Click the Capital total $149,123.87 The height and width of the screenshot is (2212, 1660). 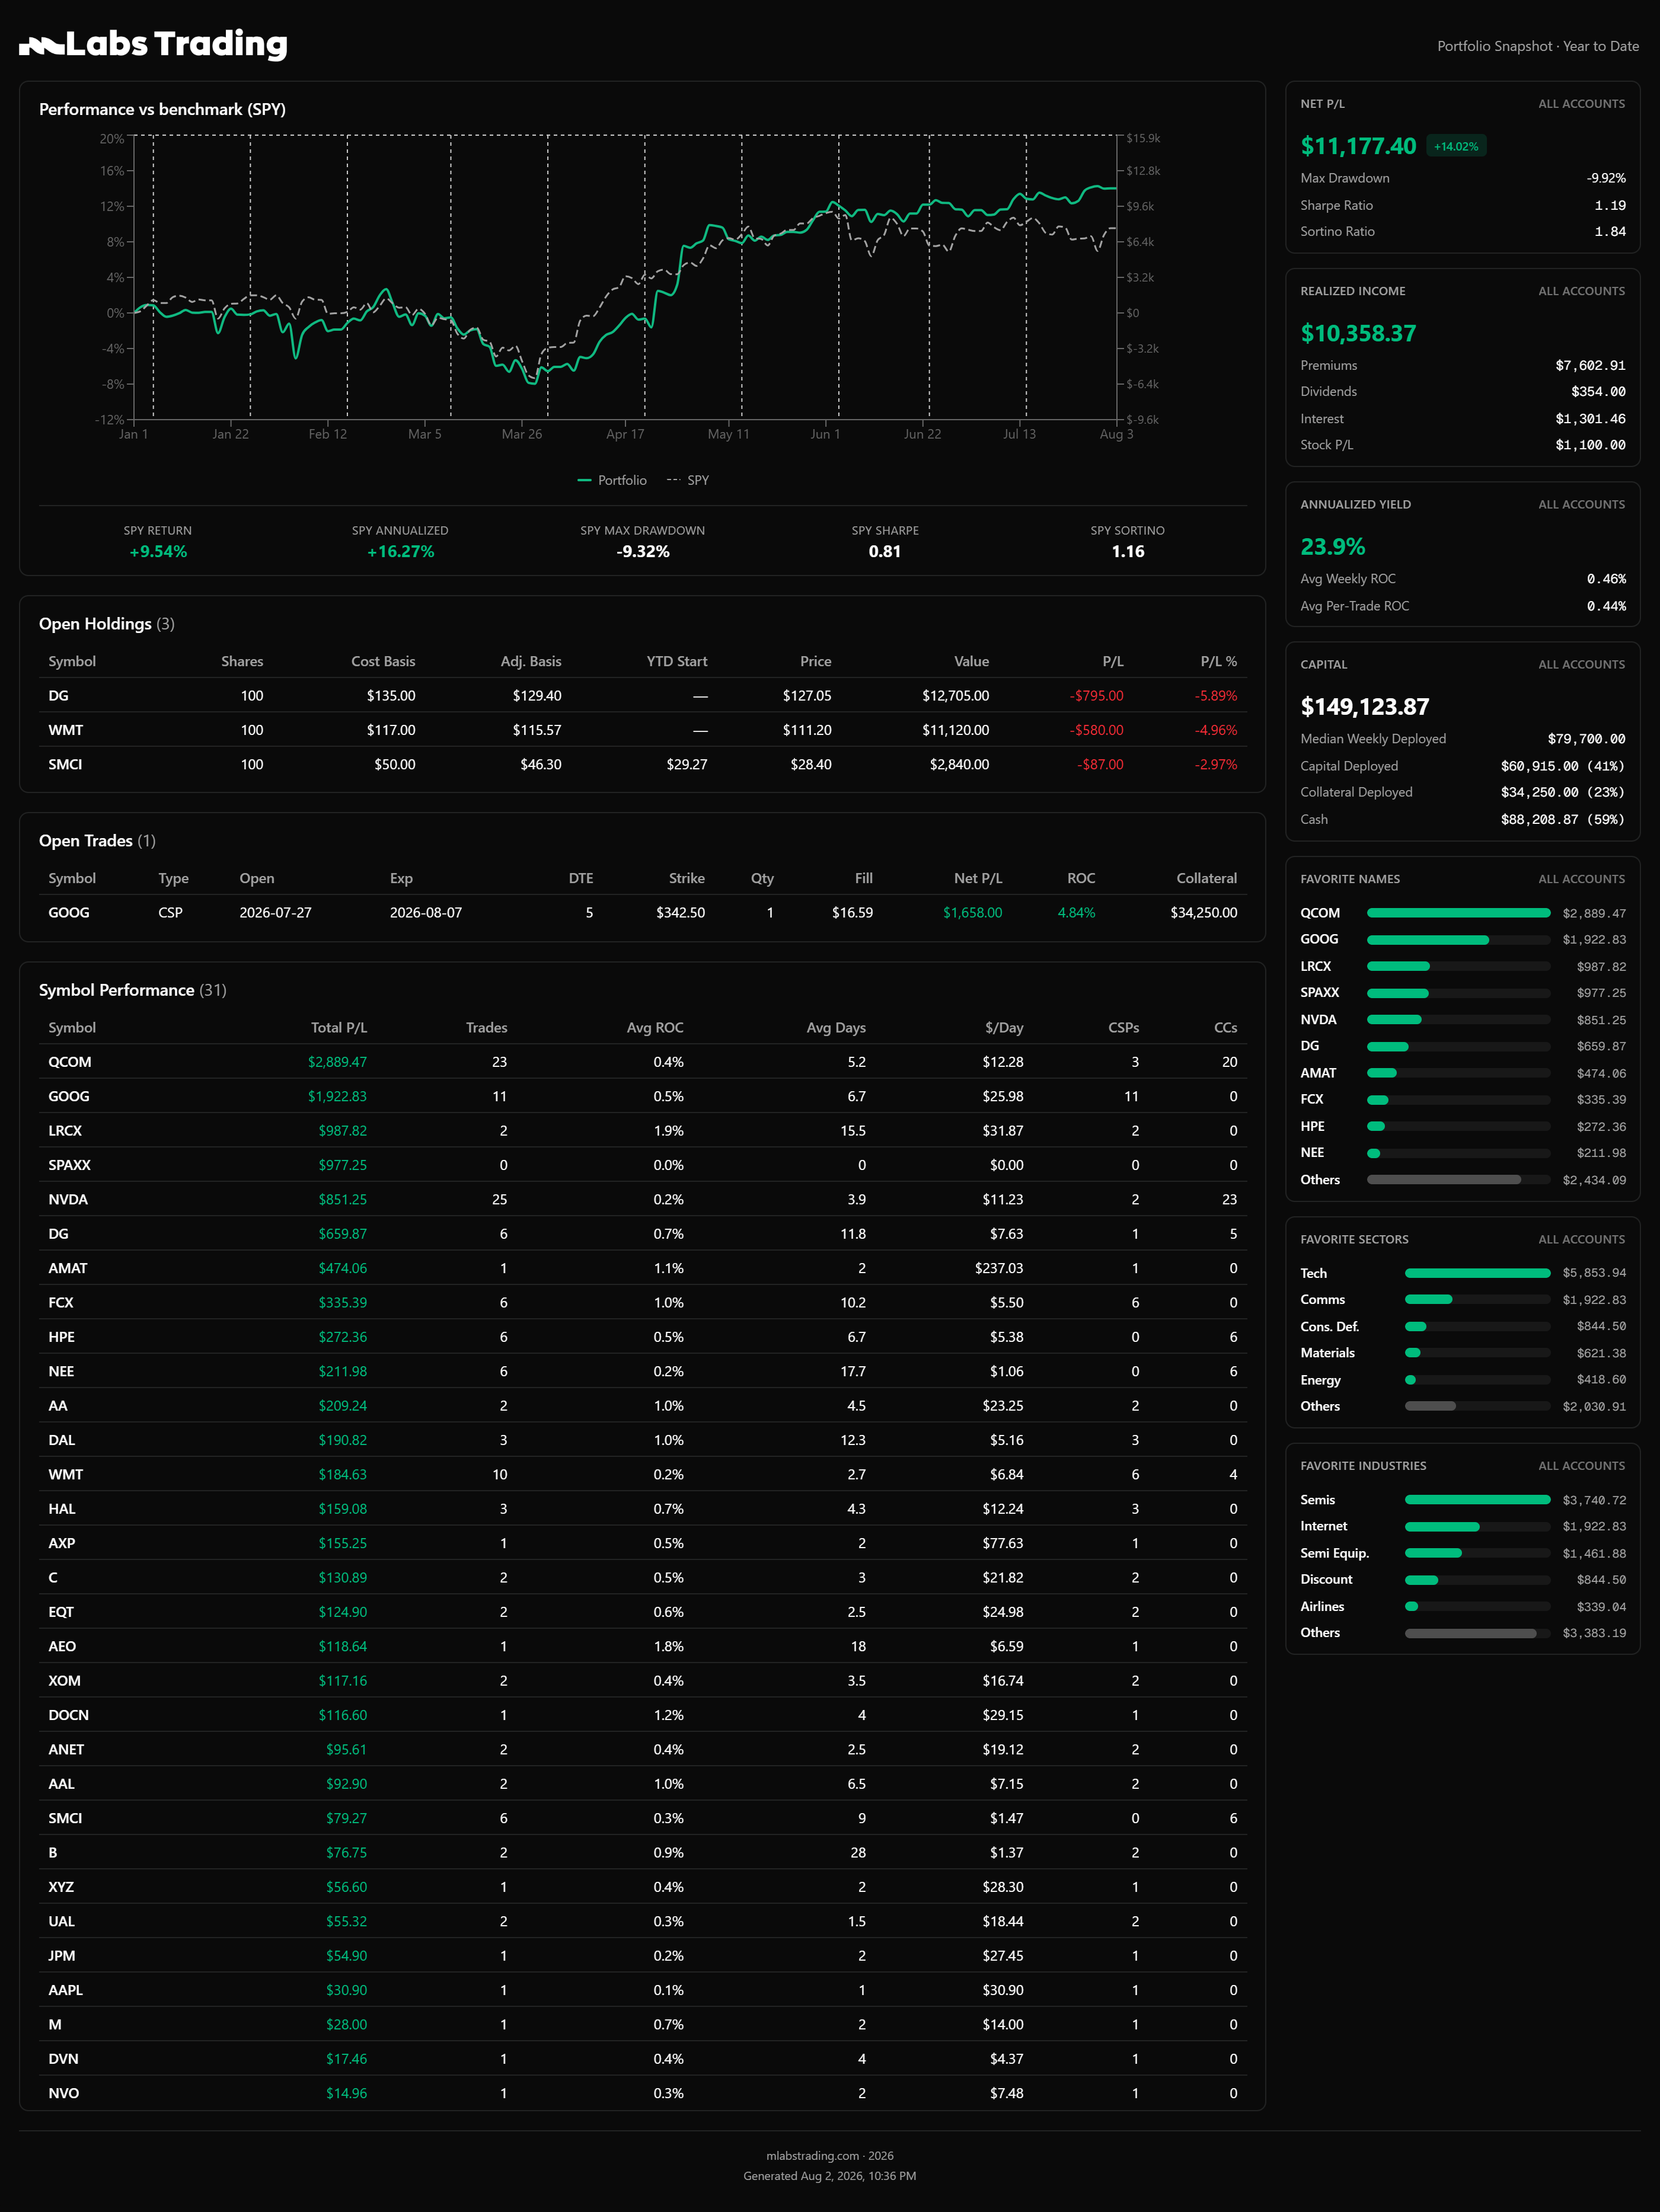tap(1364, 706)
